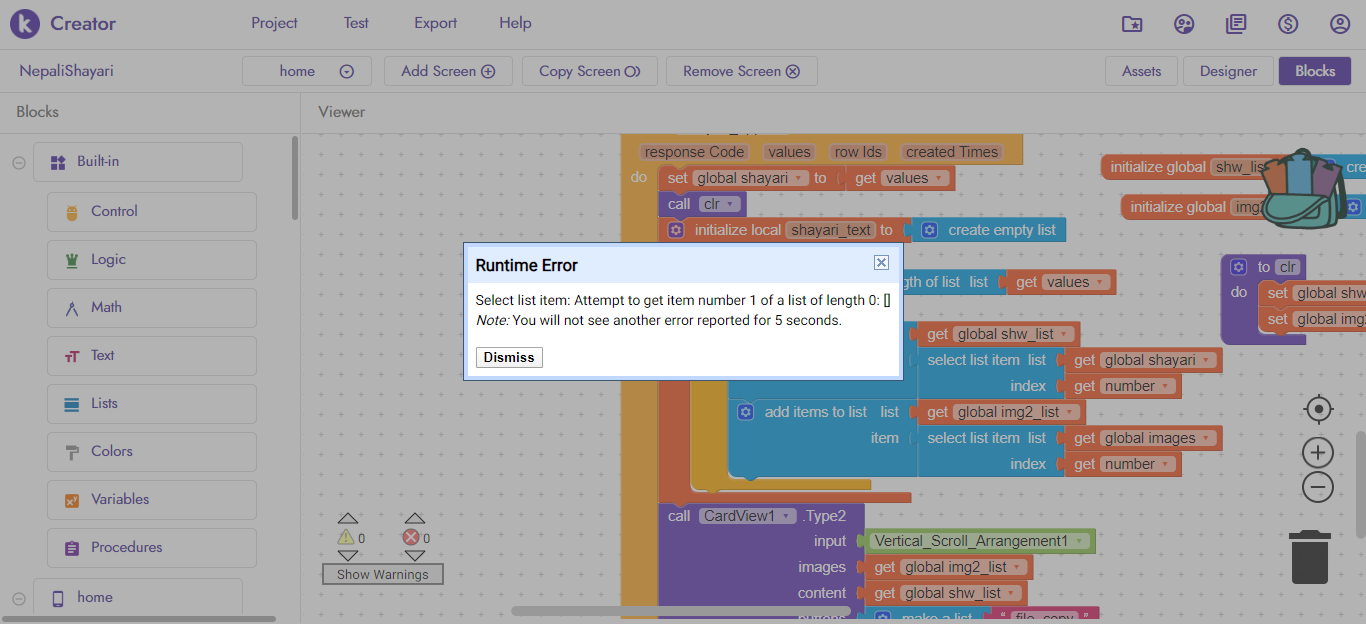Screen dimensions: 1366x624
Task: Click gear icon on create empty list block
Action: pyautogui.click(x=930, y=230)
